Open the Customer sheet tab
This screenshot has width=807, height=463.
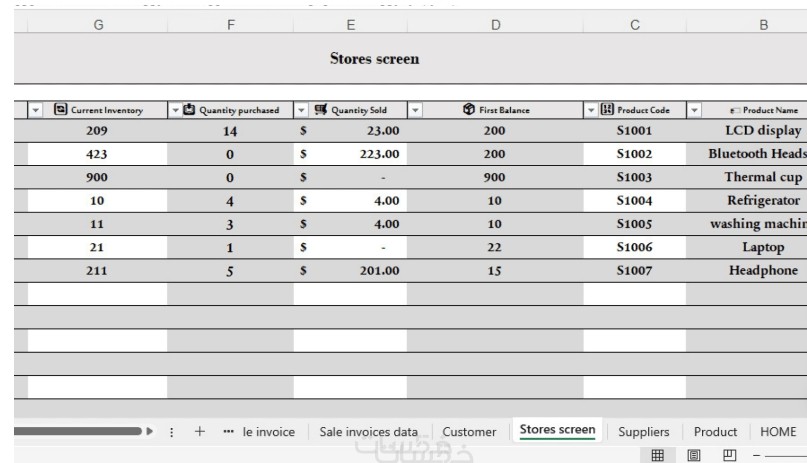tap(469, 432)
